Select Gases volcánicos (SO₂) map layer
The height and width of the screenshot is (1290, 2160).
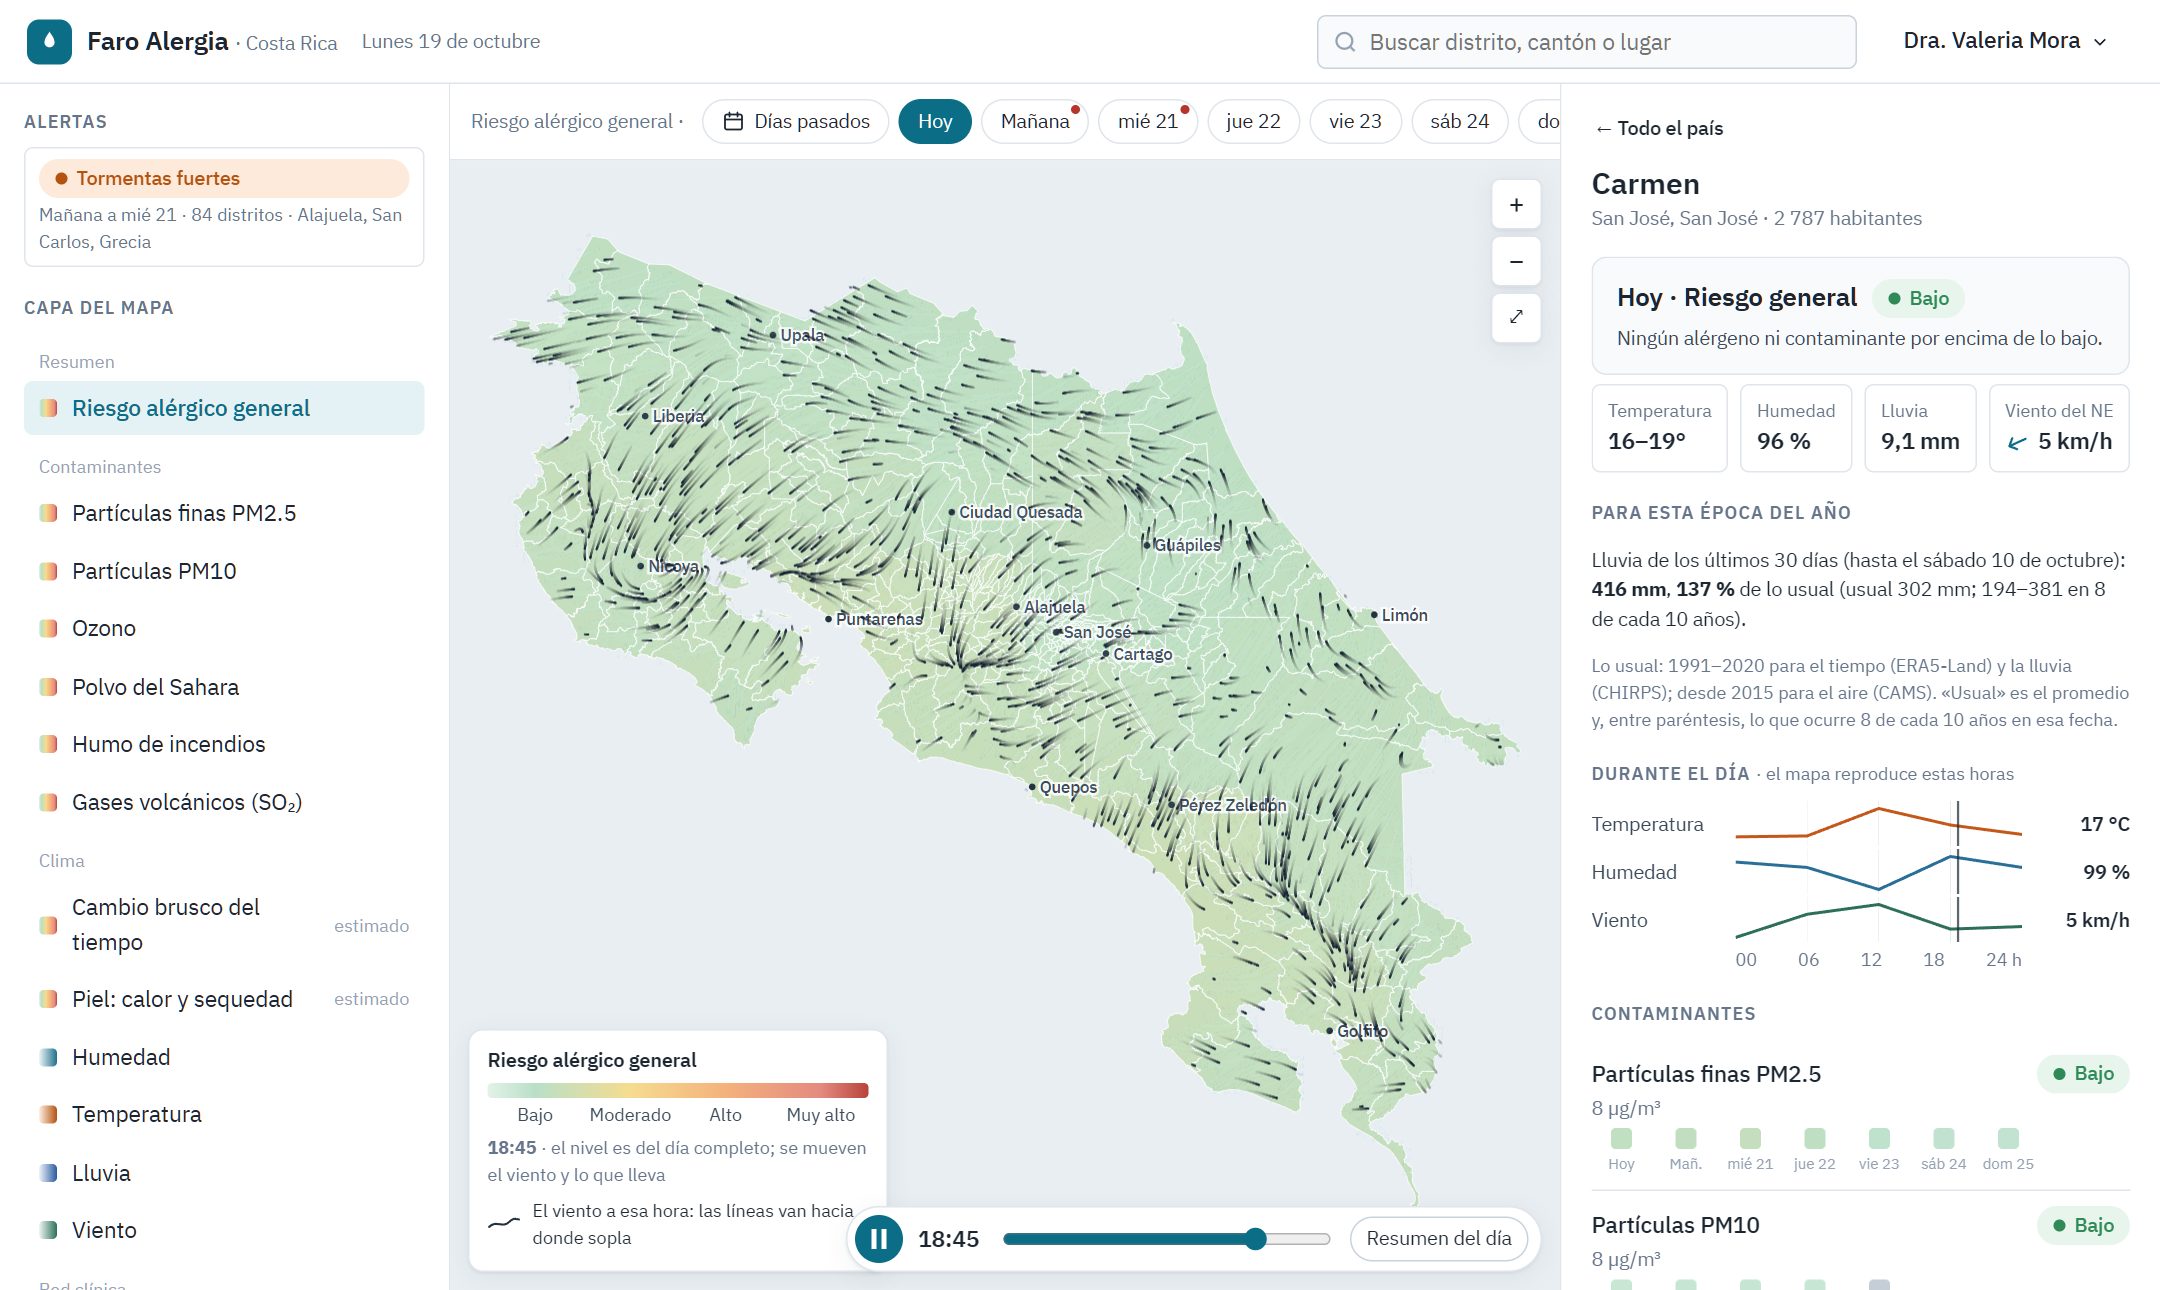tap(224, 802)
